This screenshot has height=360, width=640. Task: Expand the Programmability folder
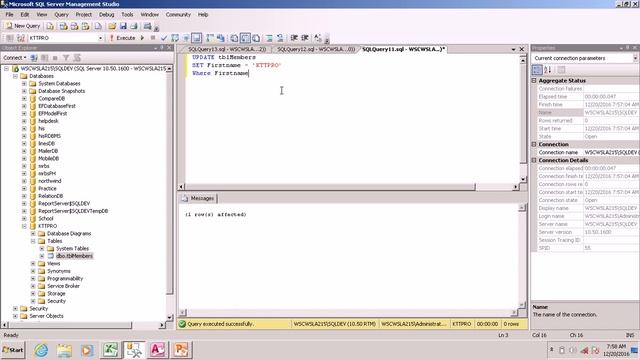point(33,278)
